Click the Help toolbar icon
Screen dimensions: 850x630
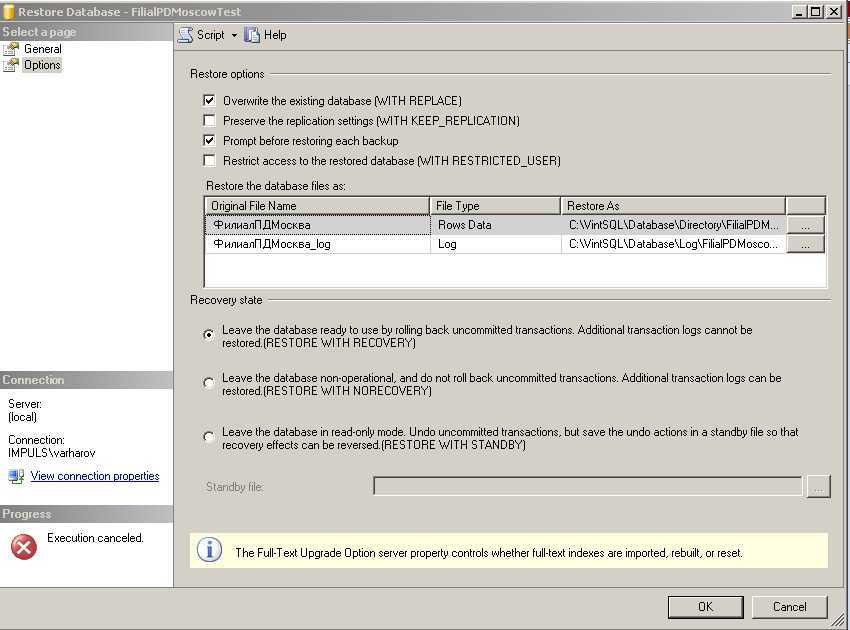pyautogui.click(x=252, y=35)
